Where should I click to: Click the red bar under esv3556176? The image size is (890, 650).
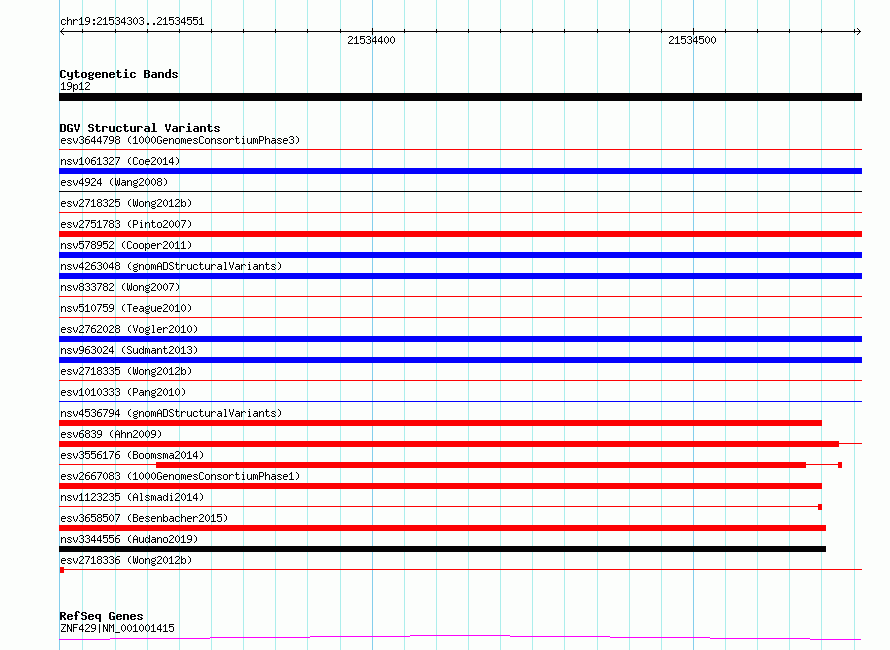481,465
